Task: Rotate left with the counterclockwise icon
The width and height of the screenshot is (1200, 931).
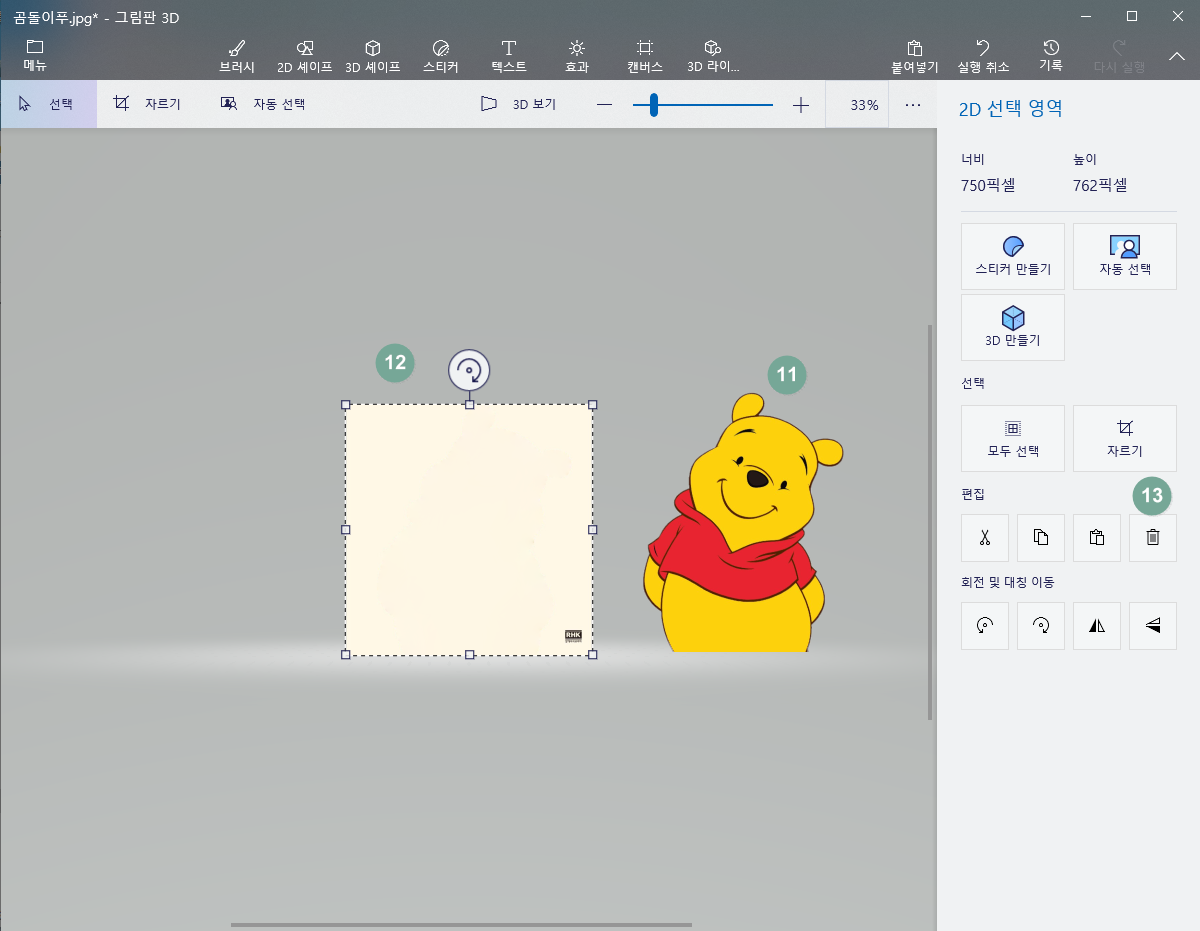Action: [x=985, y=625]
